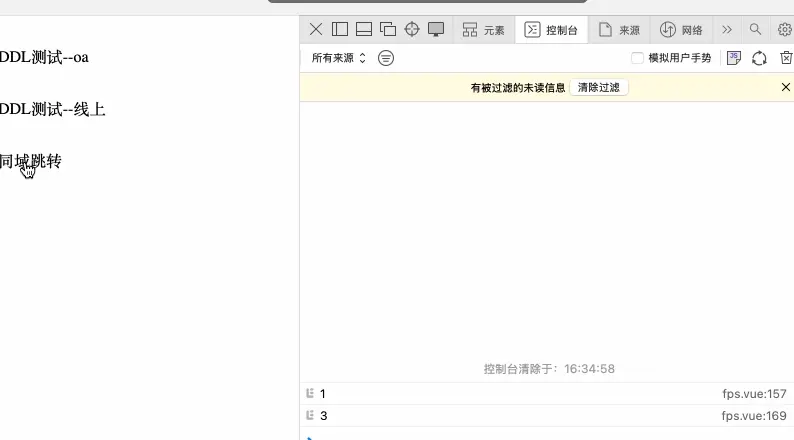Detach inspector into separate window

pos(388,29)
